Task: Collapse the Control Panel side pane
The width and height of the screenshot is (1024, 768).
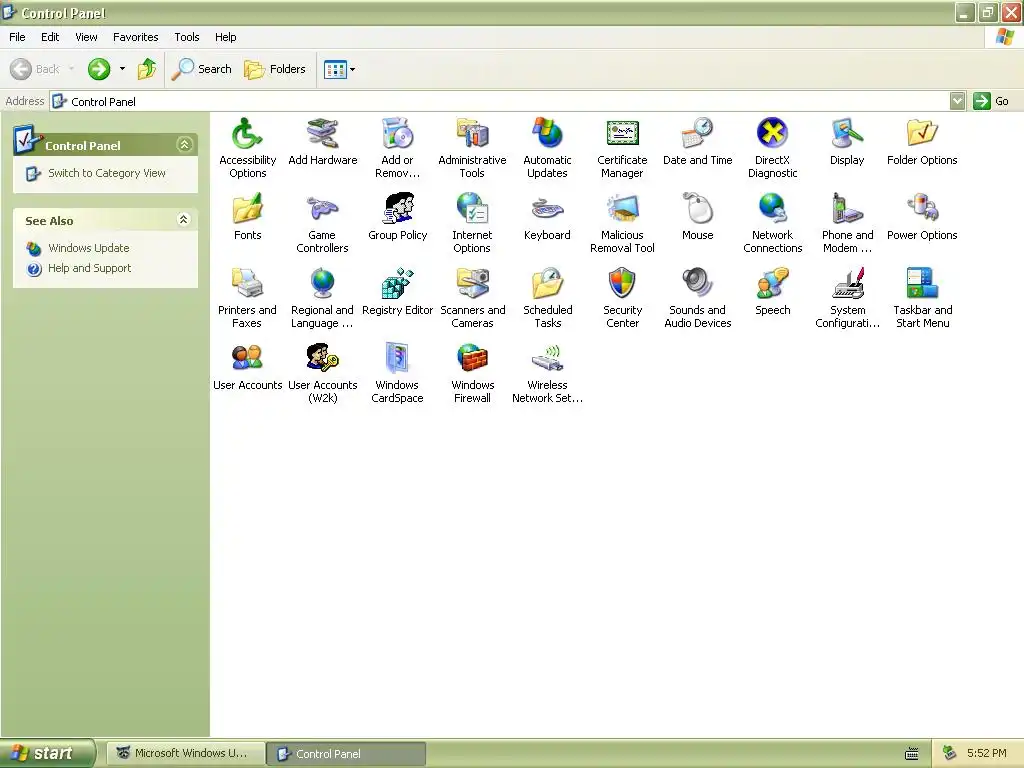Action: point(184,145)
